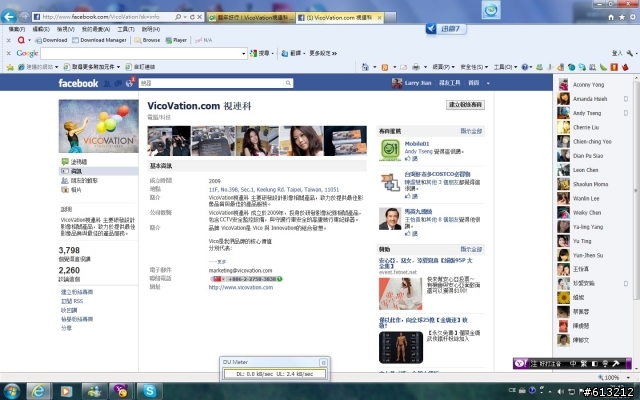Click the Facebook friend requests icon

107,83
